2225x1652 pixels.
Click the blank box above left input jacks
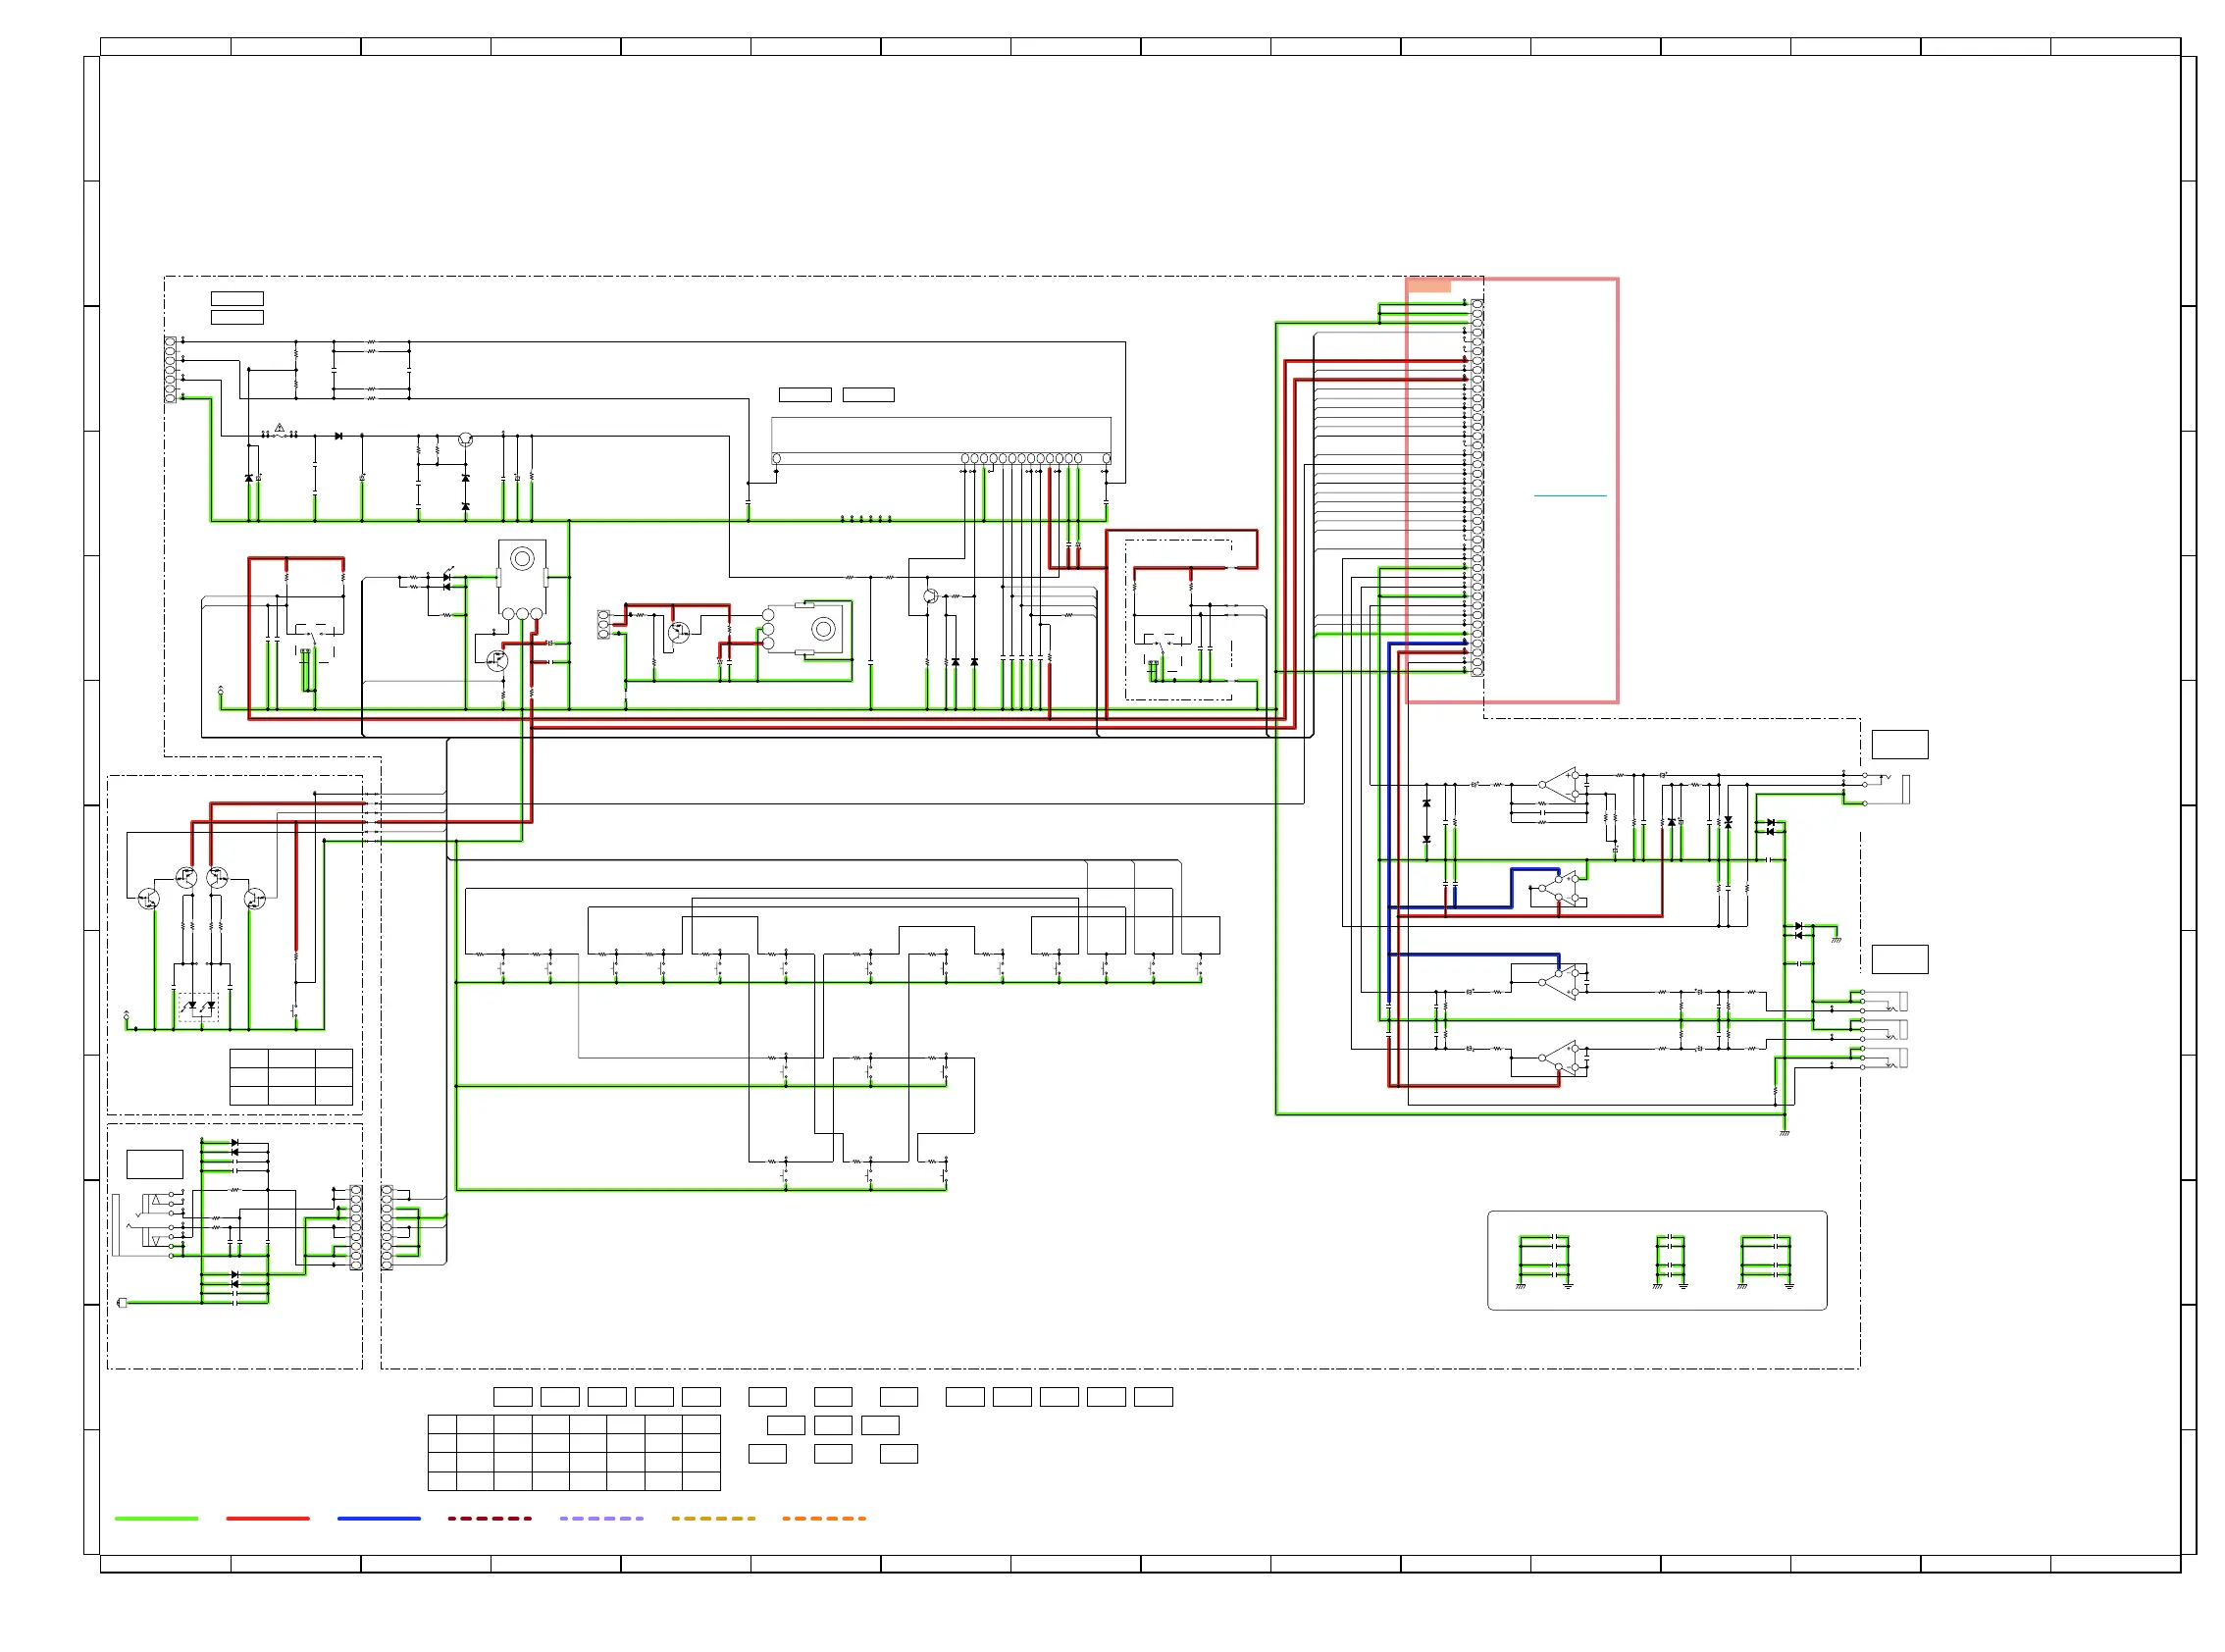click(154, 1164)
